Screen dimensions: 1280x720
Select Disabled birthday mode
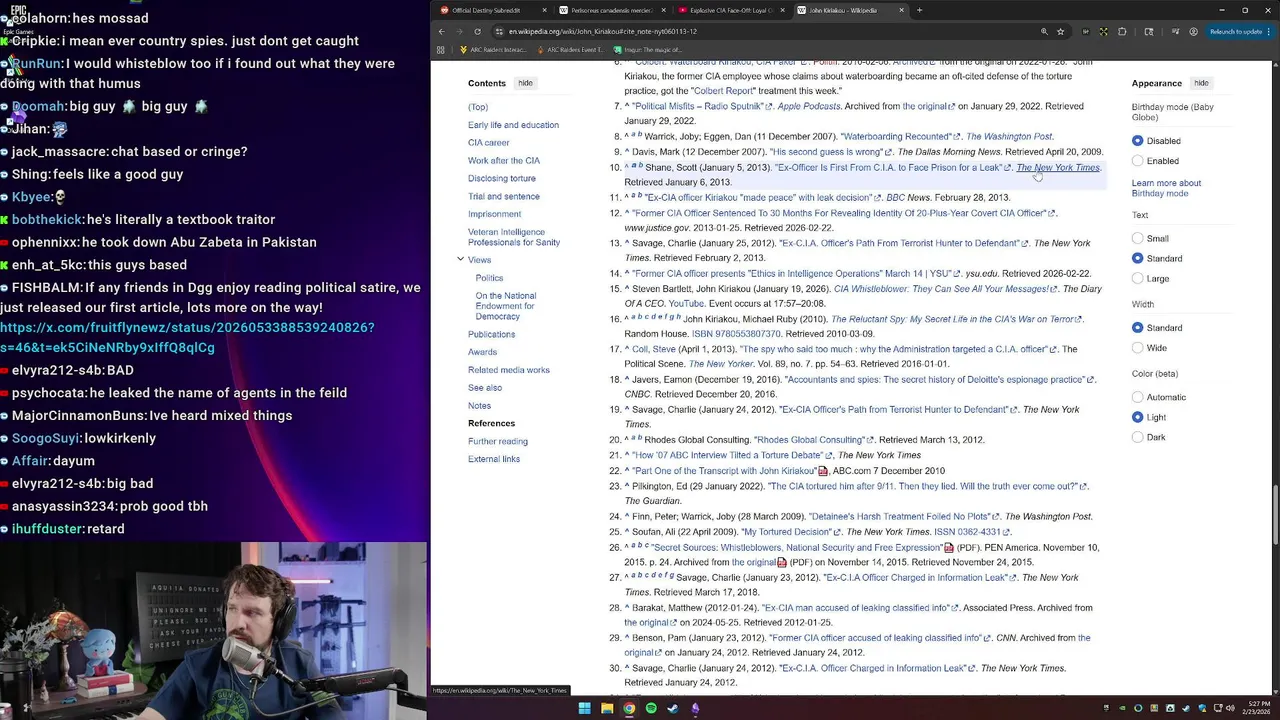point(1138,141)
